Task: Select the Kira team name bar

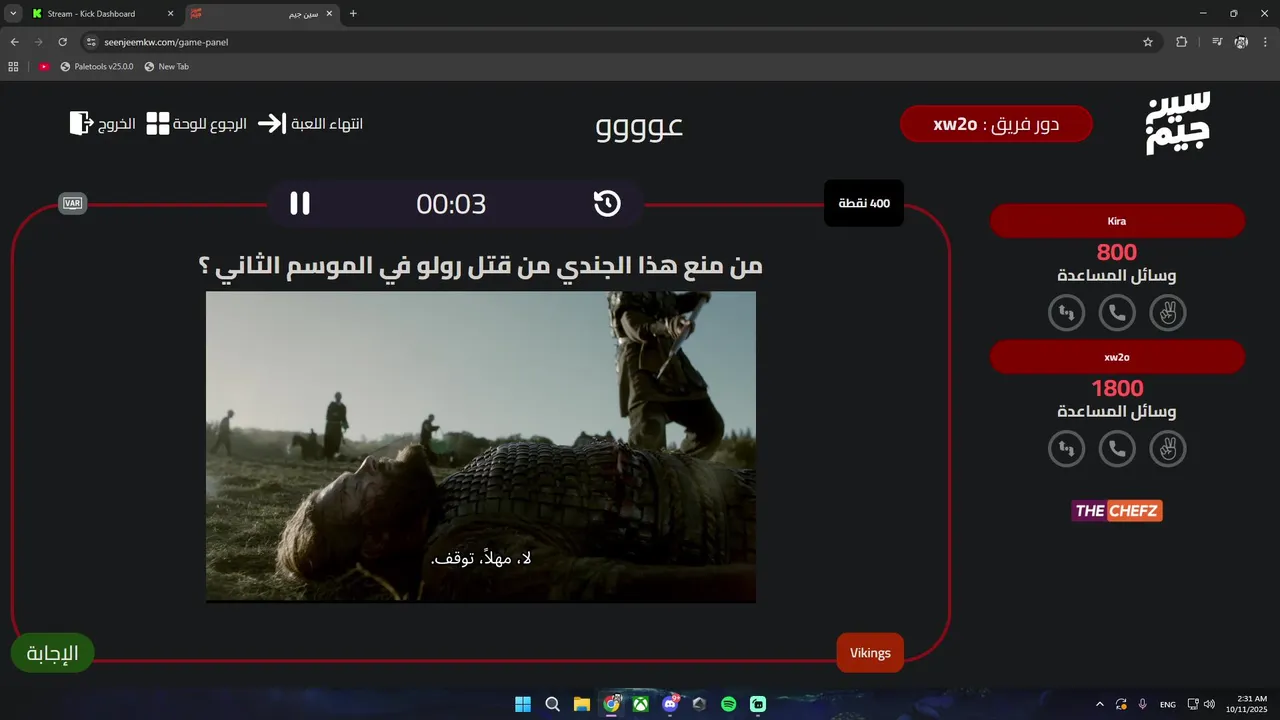Action: (x=1117, y=221)
